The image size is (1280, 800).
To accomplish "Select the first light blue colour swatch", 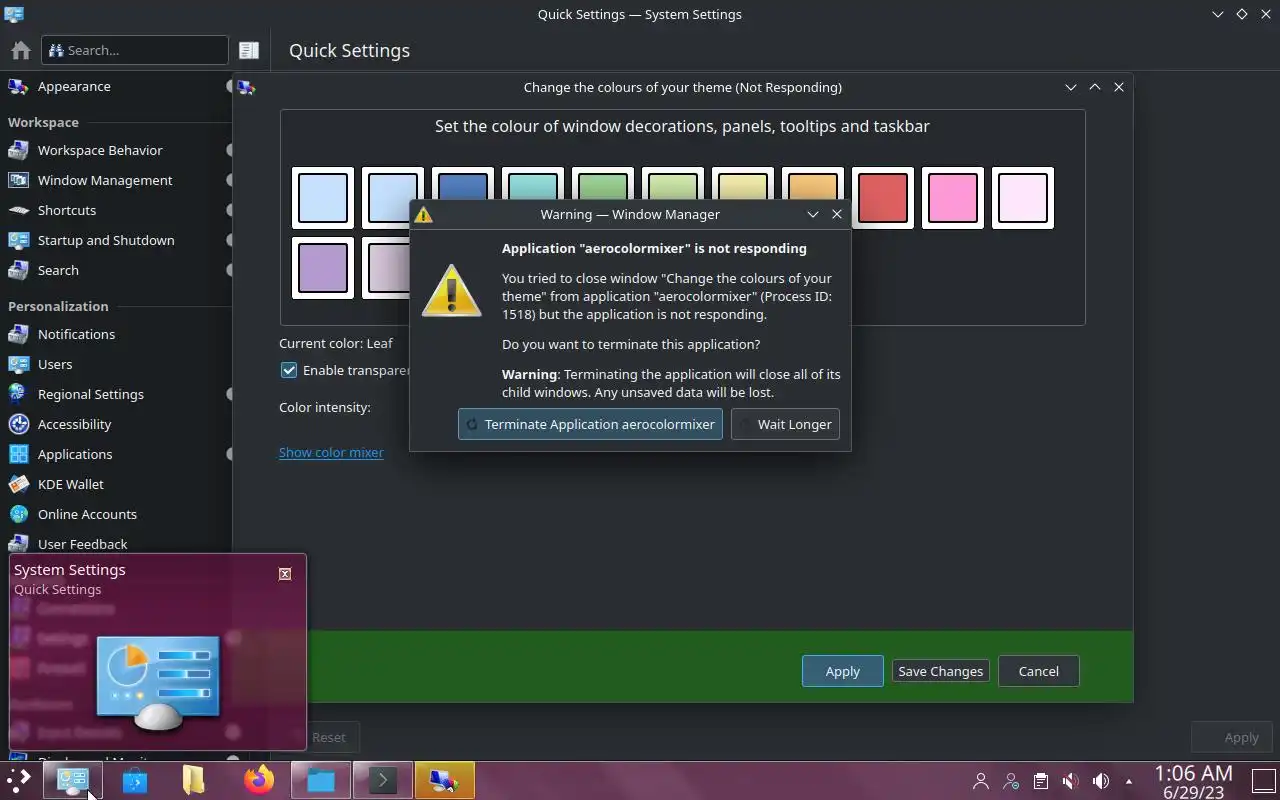I will tap(323, 198).
